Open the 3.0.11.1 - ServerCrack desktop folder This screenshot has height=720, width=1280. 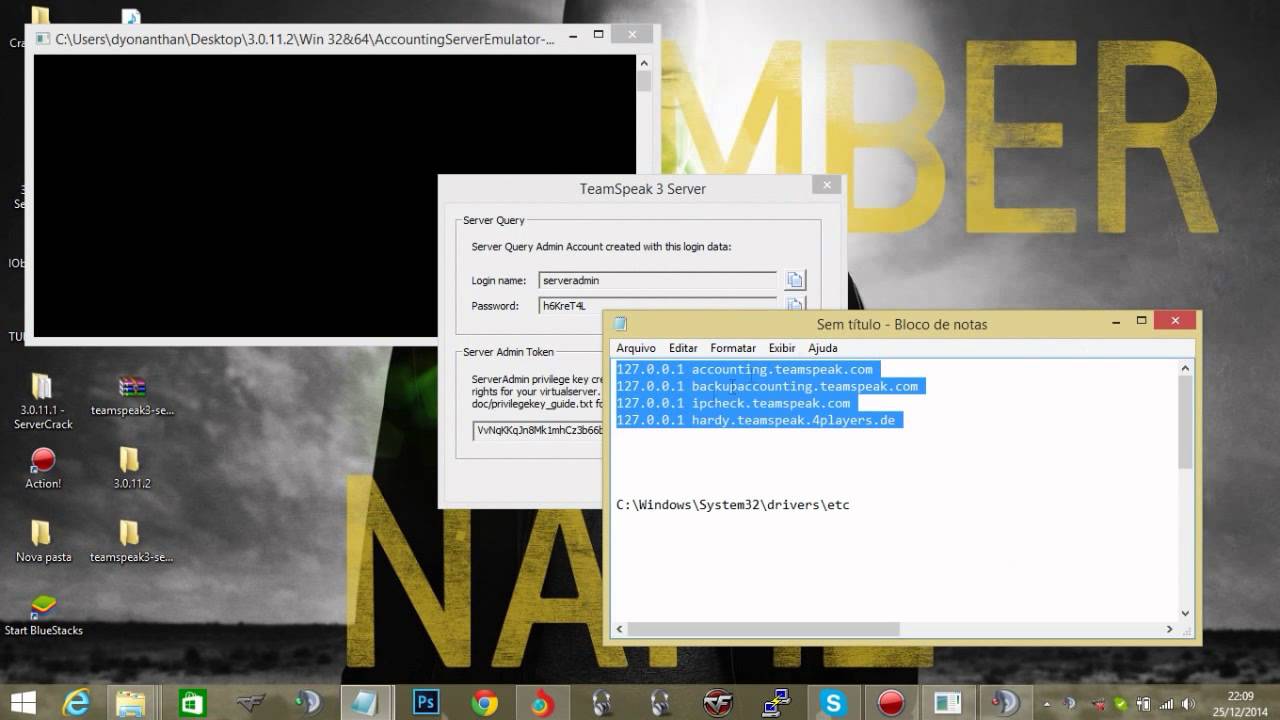coord(42,400)
